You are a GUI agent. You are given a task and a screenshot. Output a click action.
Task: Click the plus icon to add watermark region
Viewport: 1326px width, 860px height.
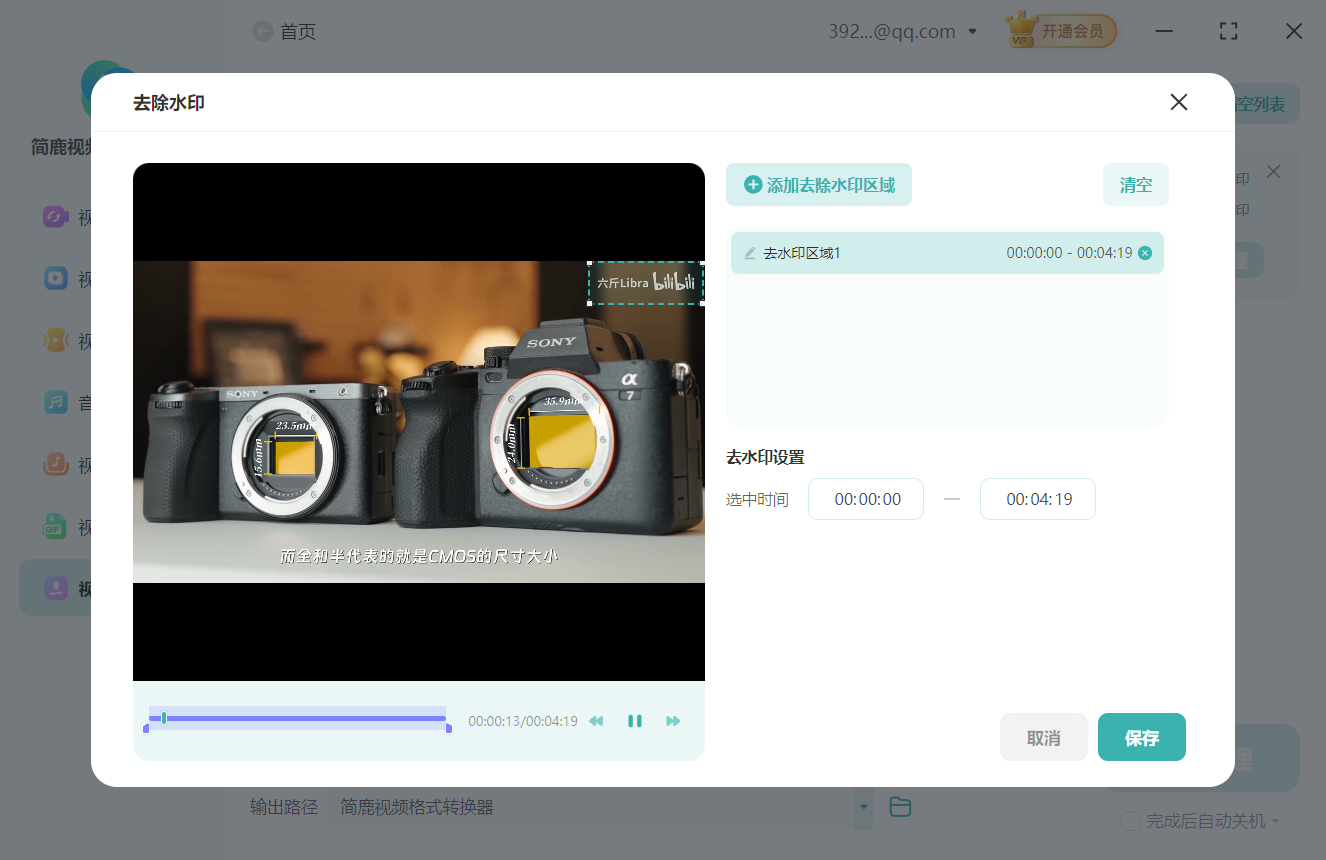pos(753,185)
